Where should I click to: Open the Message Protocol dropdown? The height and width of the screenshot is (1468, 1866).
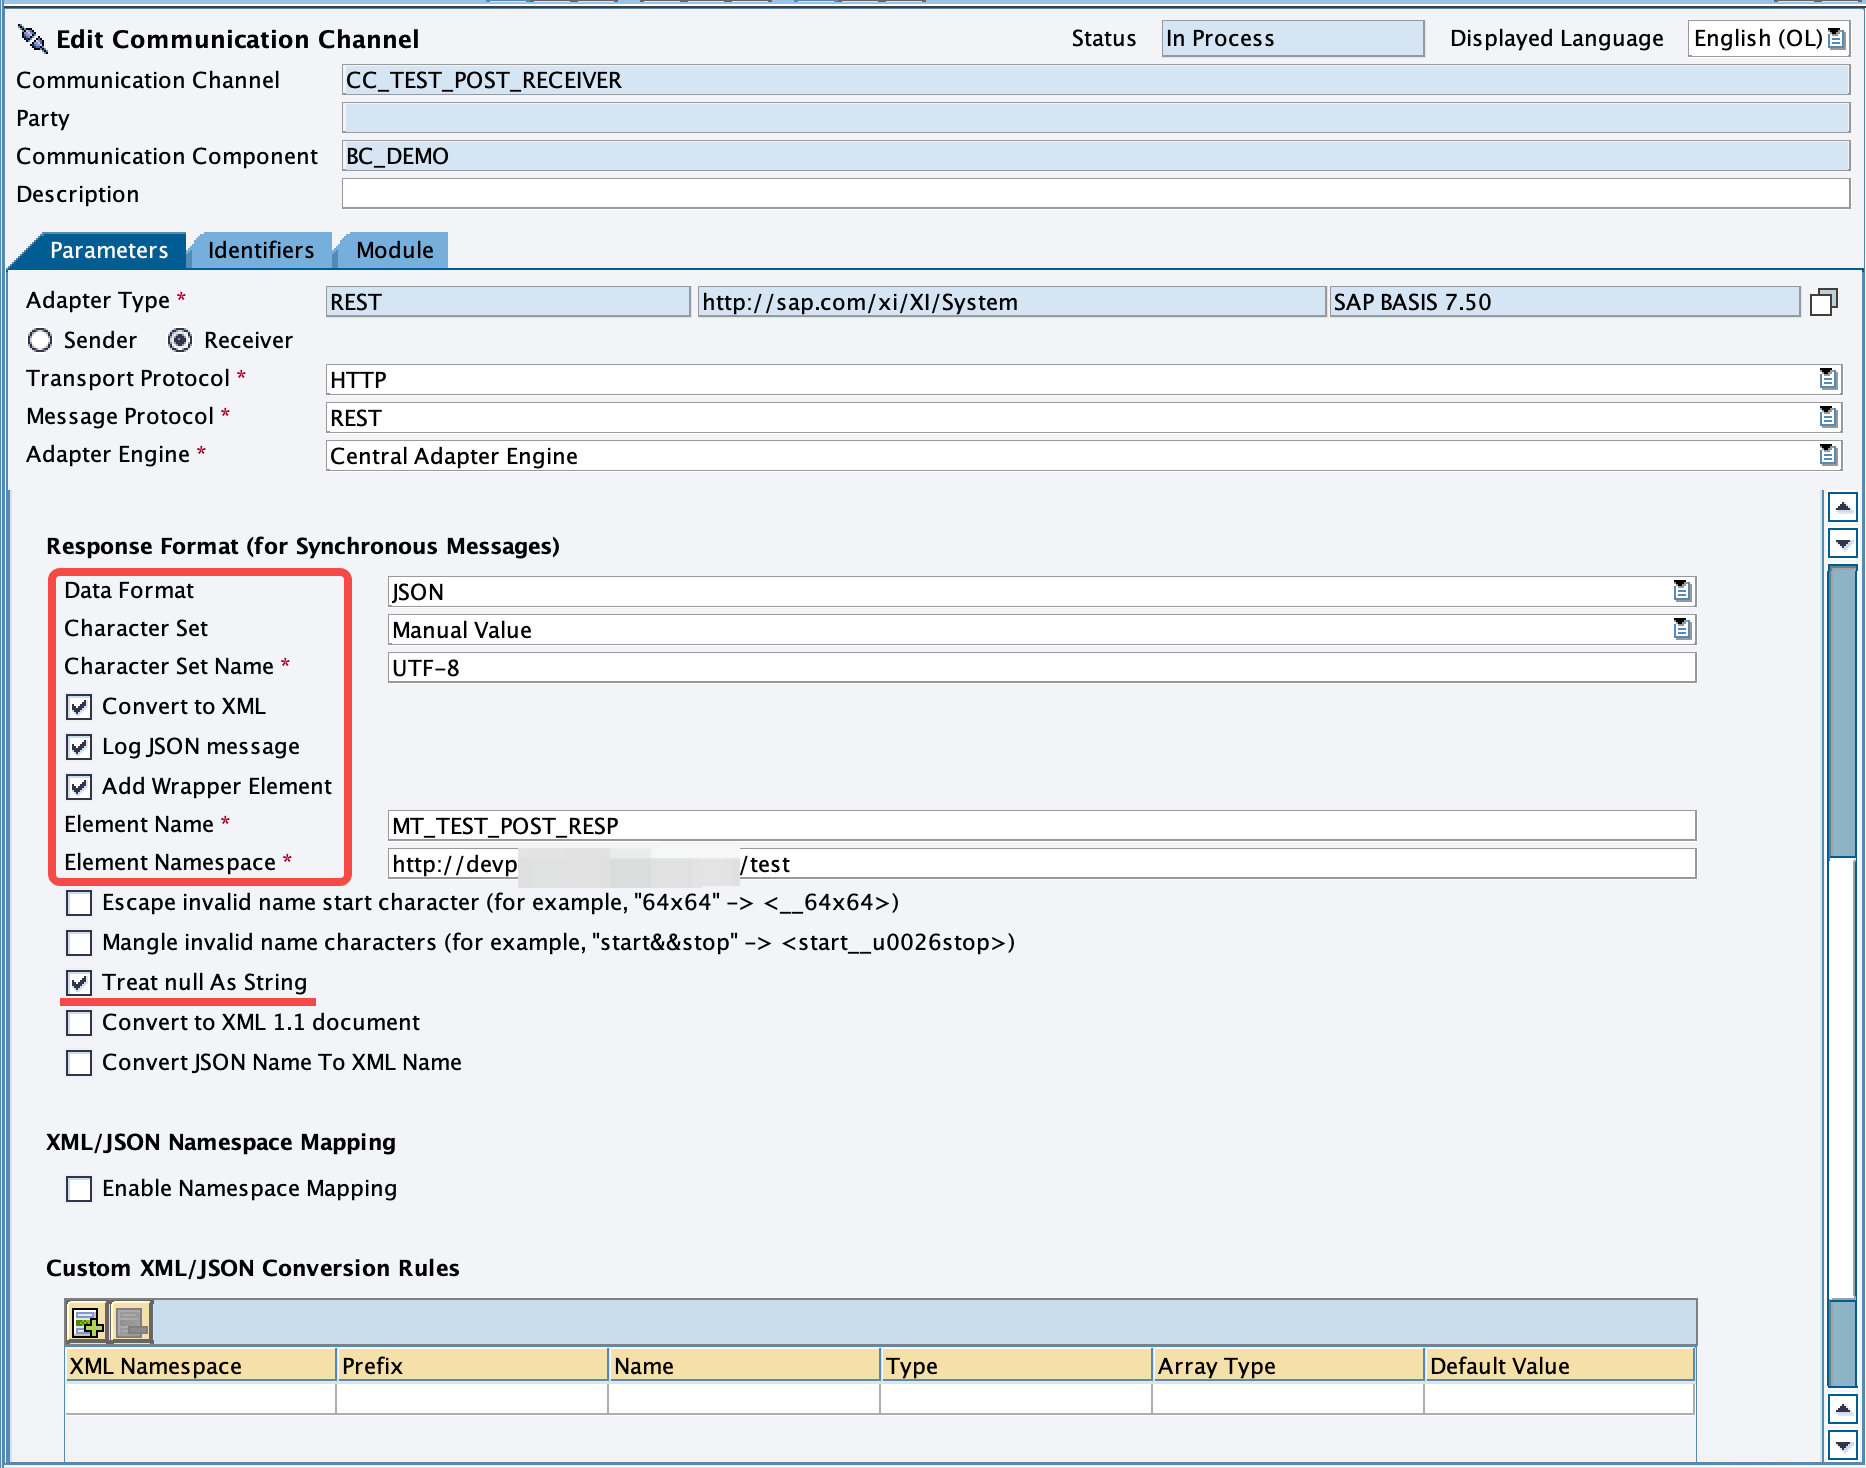[x=1828, y=417]
